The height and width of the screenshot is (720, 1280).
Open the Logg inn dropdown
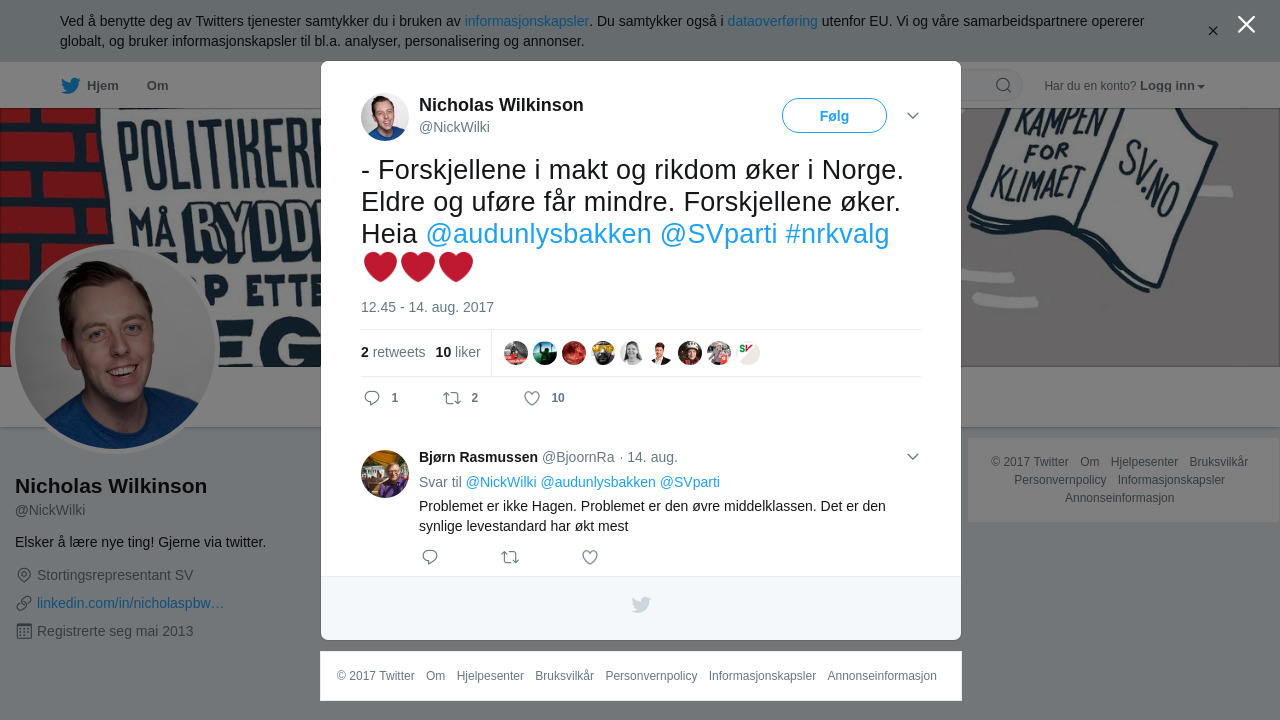[1172, 86]
